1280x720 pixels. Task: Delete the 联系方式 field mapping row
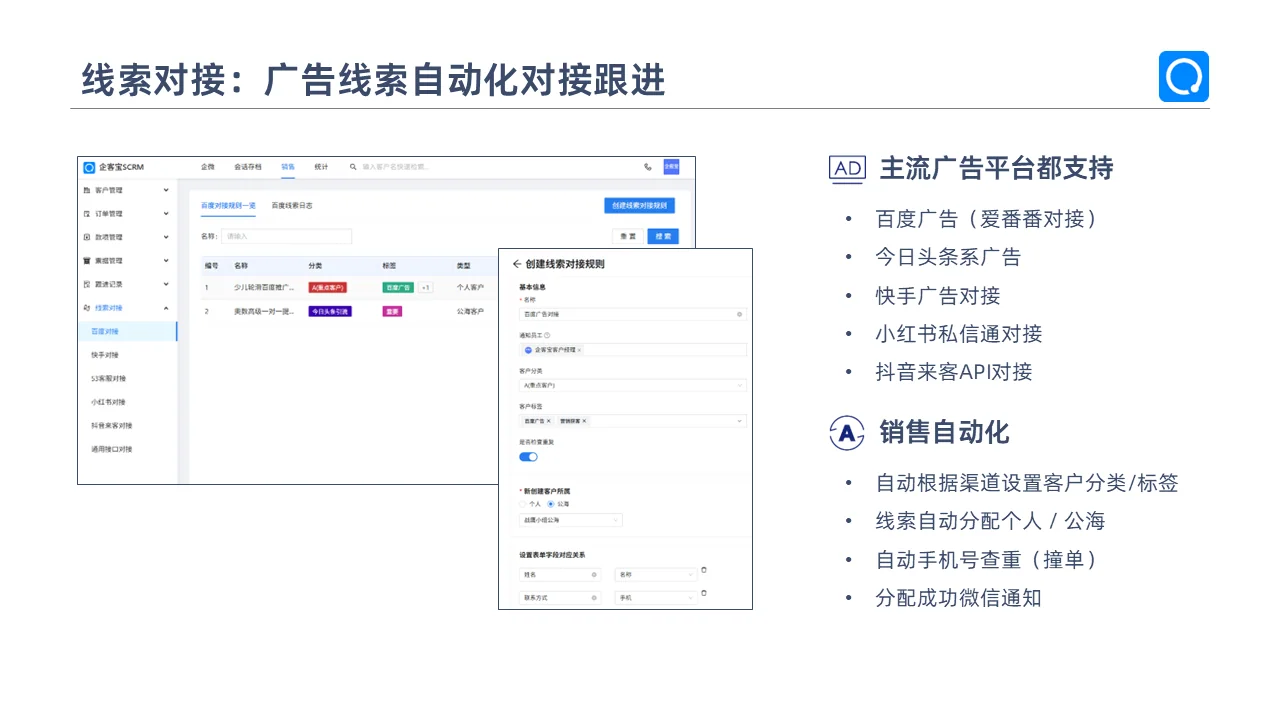(704, 593)
